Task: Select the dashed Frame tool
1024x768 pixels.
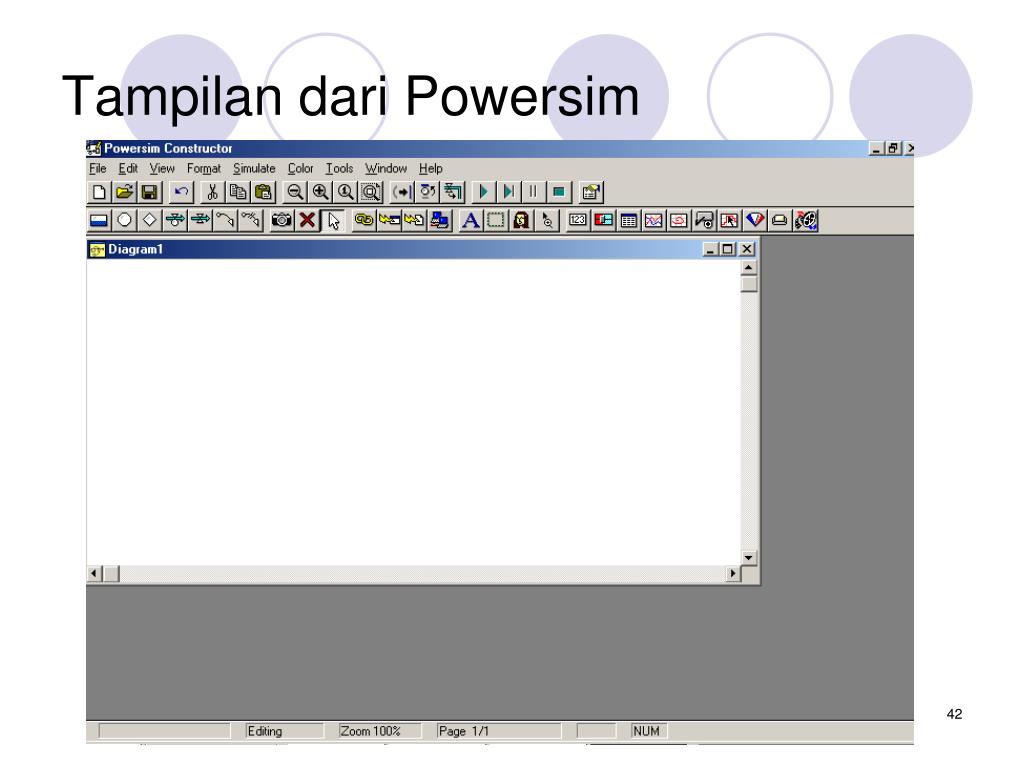Action: 496,221
